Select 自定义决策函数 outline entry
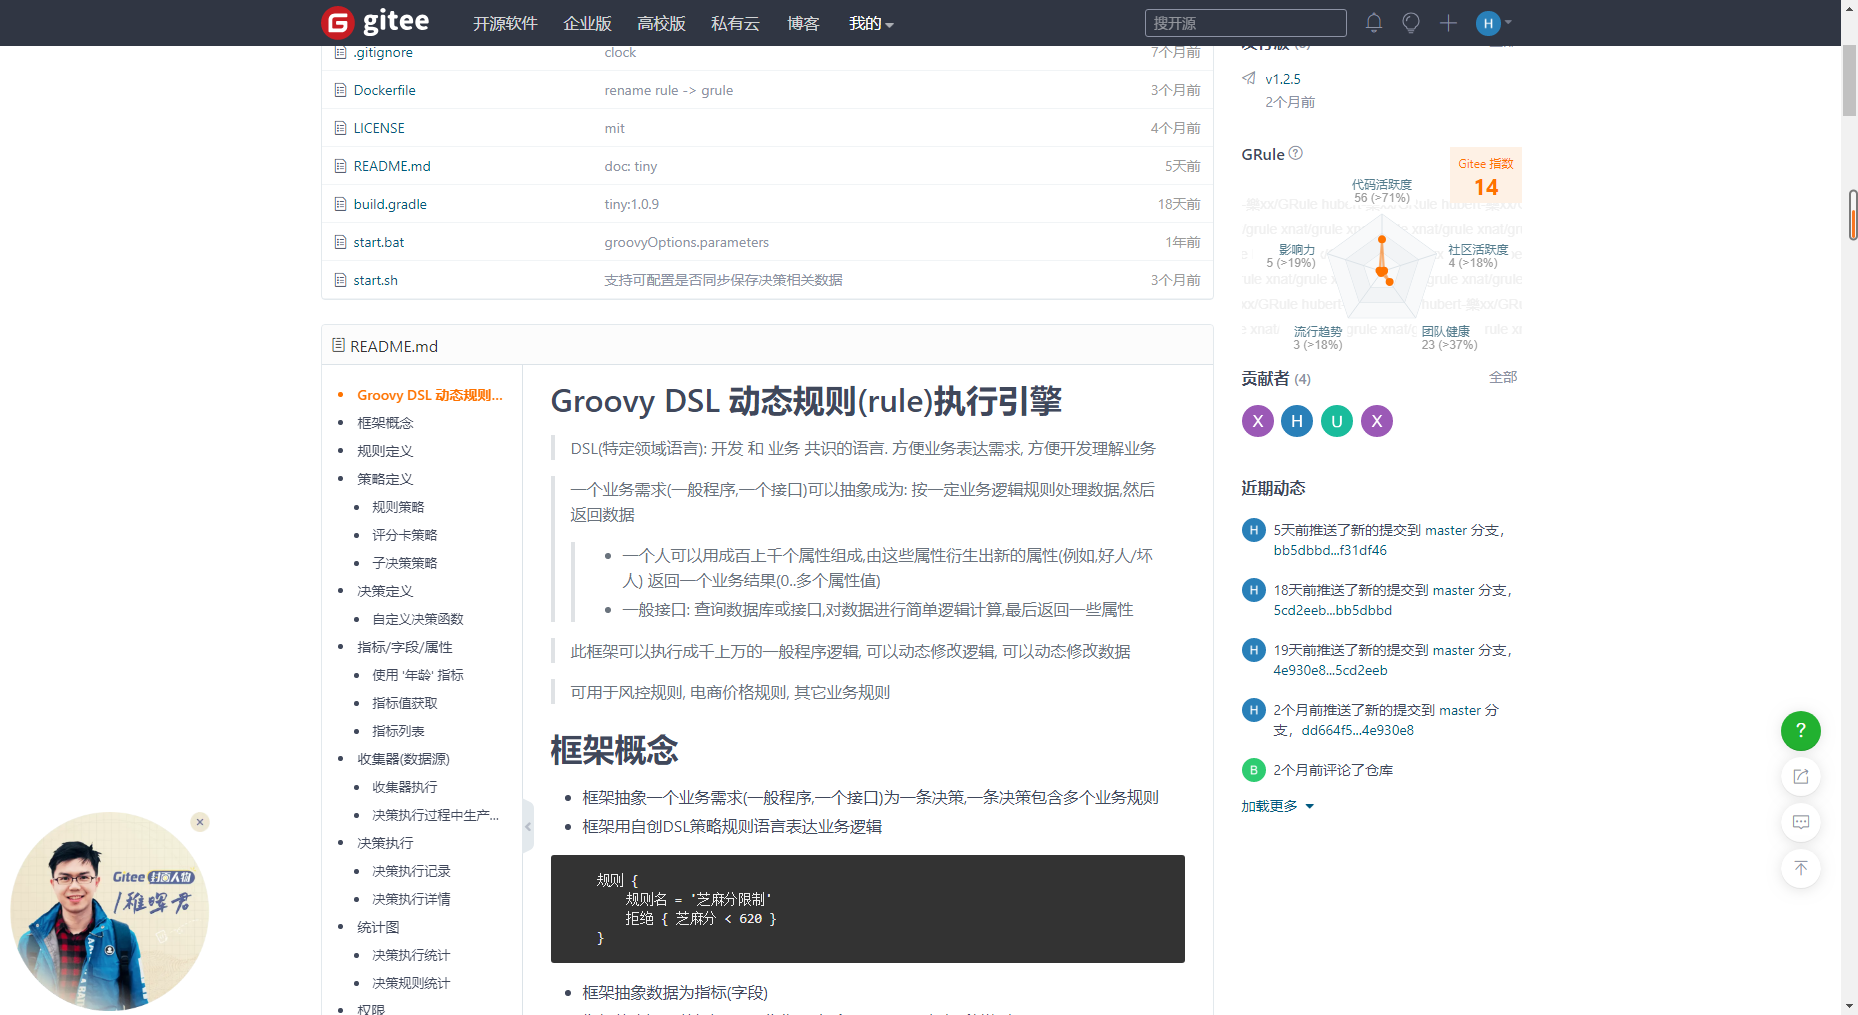 [418, 619]
